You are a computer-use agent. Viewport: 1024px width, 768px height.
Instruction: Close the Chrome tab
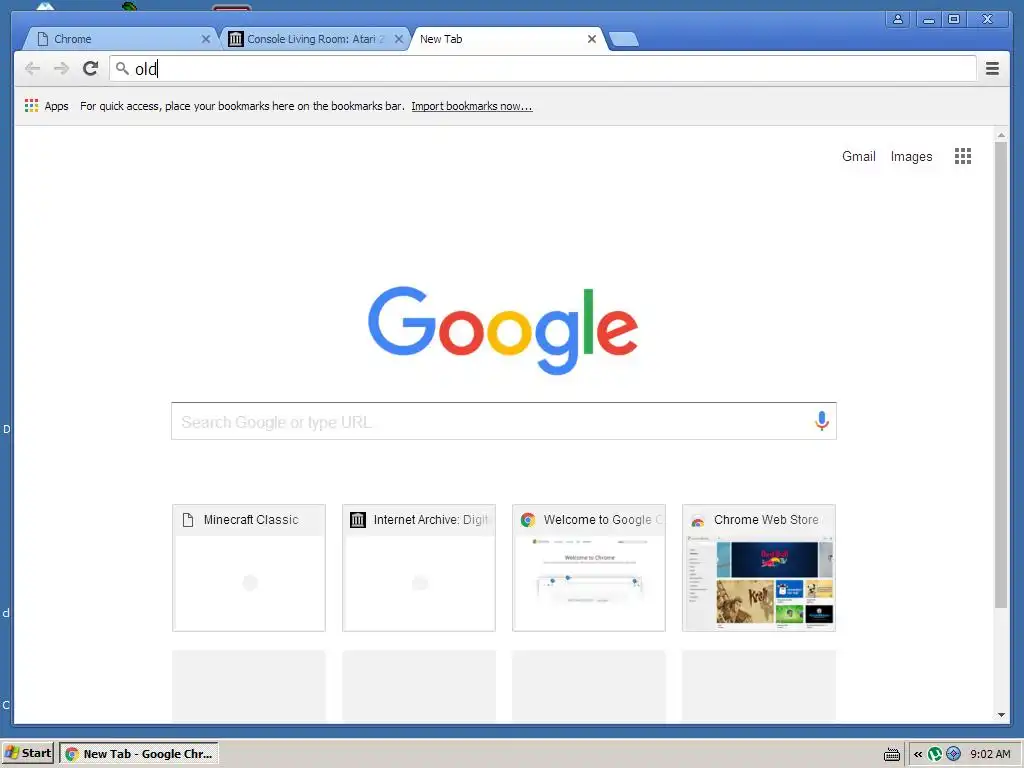(x=206, y=39)
